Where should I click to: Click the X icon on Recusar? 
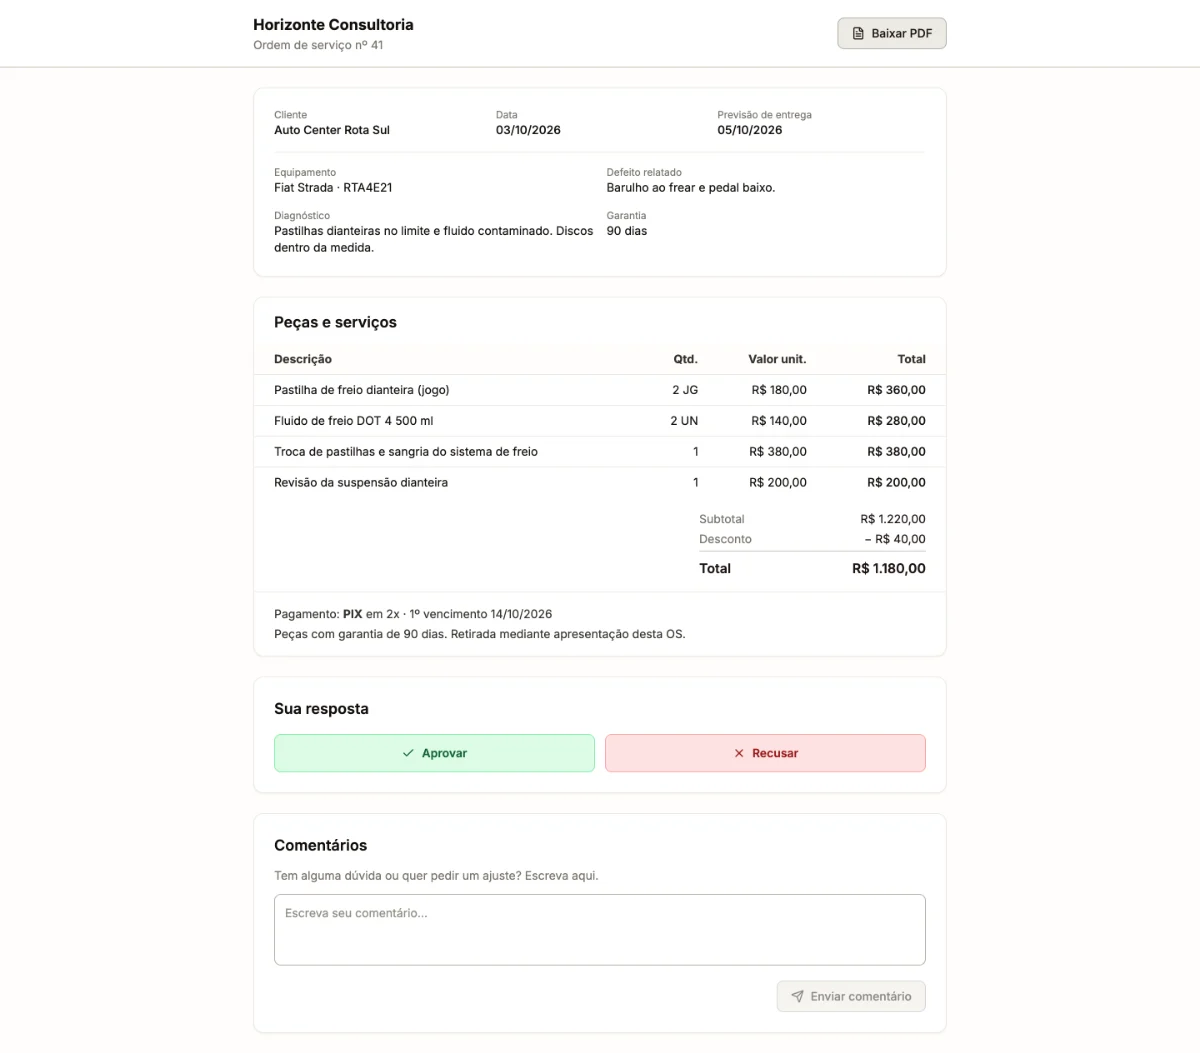click(739, 753)
